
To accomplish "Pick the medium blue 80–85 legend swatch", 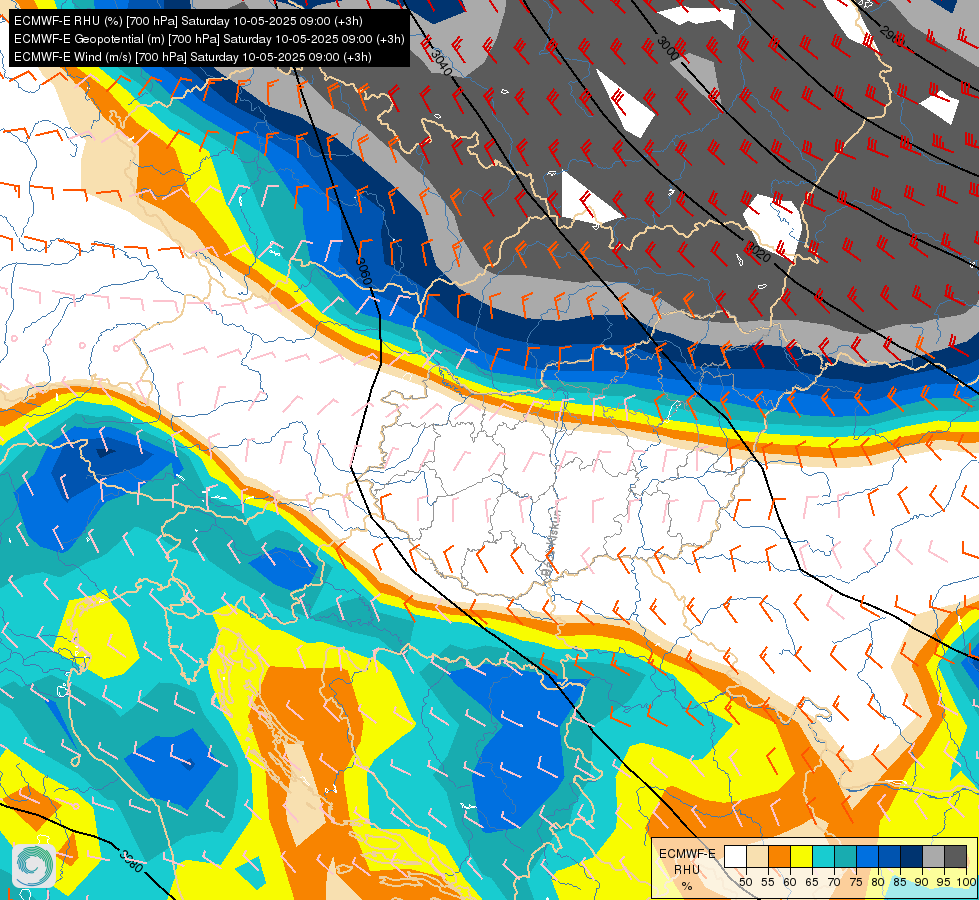I will tap(889, 856).
